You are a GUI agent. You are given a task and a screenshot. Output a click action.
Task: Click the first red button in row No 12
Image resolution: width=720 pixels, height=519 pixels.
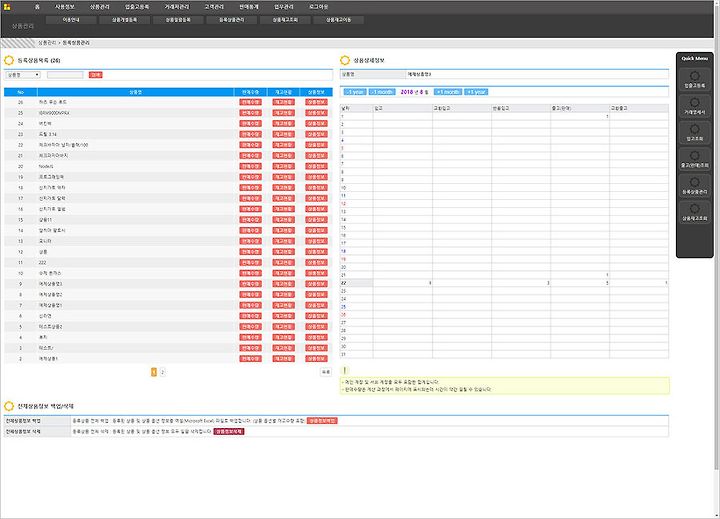tap(250, 252)
